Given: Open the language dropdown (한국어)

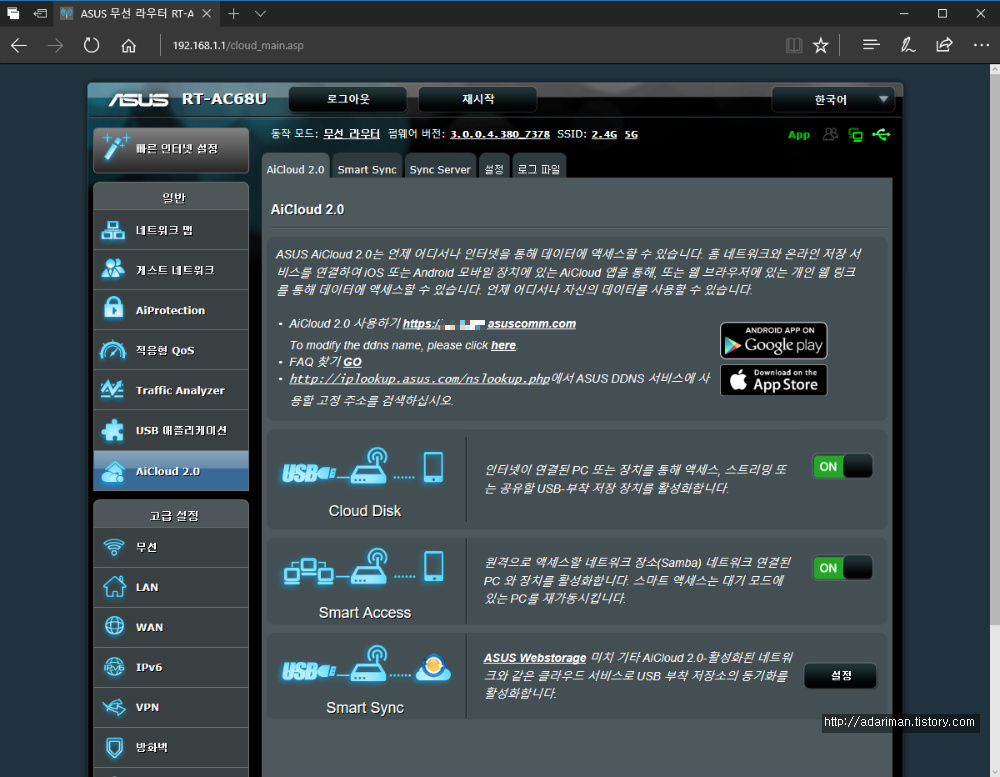Looking at the screenshot, I should coord(833,100).
